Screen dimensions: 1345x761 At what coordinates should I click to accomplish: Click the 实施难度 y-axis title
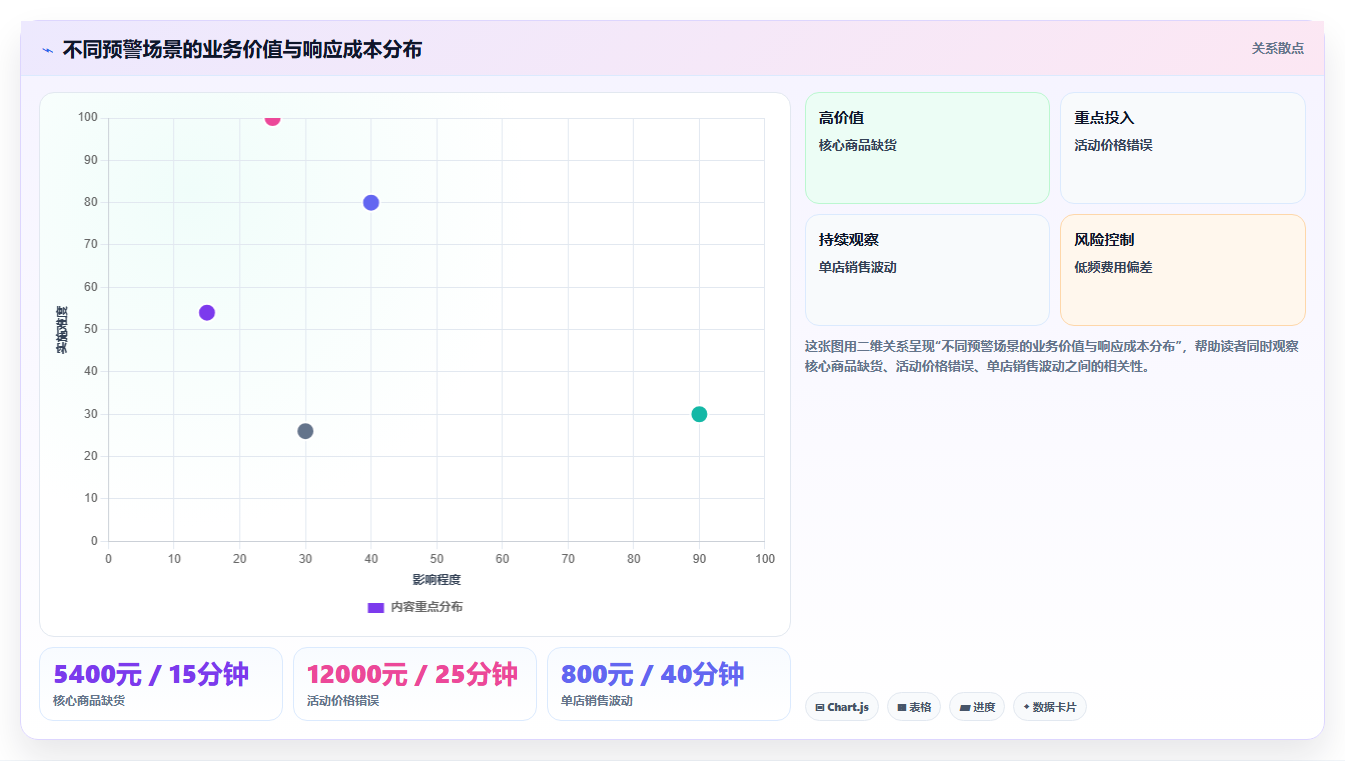(62, 330)
